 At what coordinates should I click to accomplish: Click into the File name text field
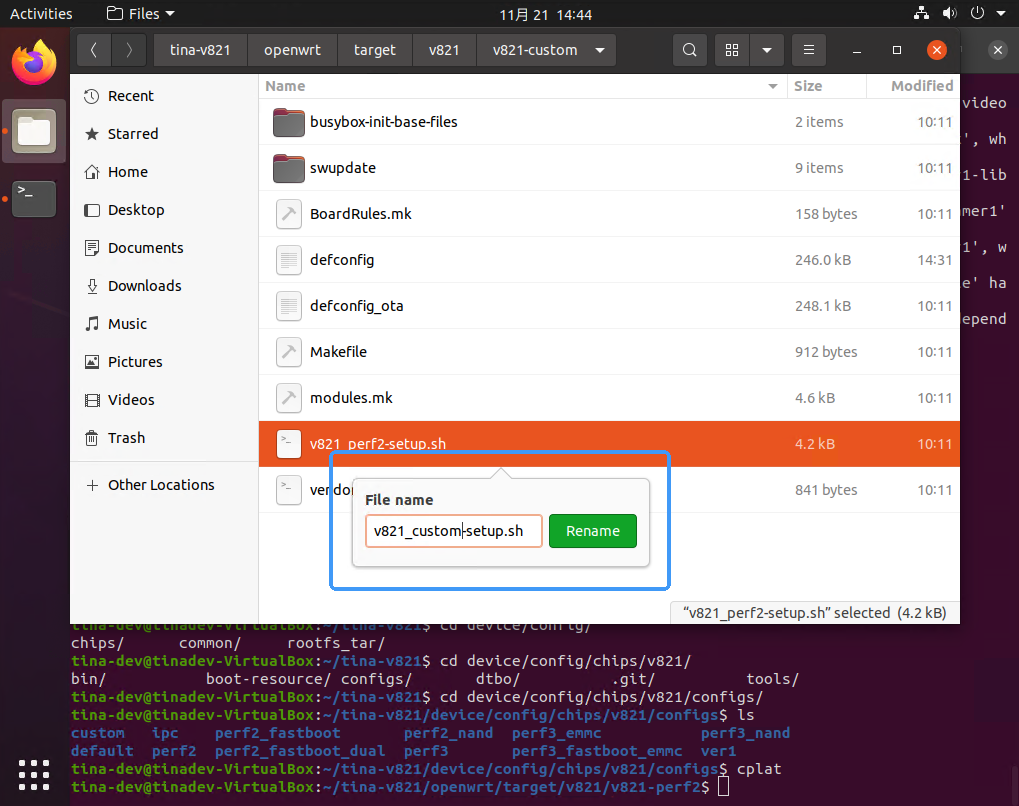(x=453, y=531)
